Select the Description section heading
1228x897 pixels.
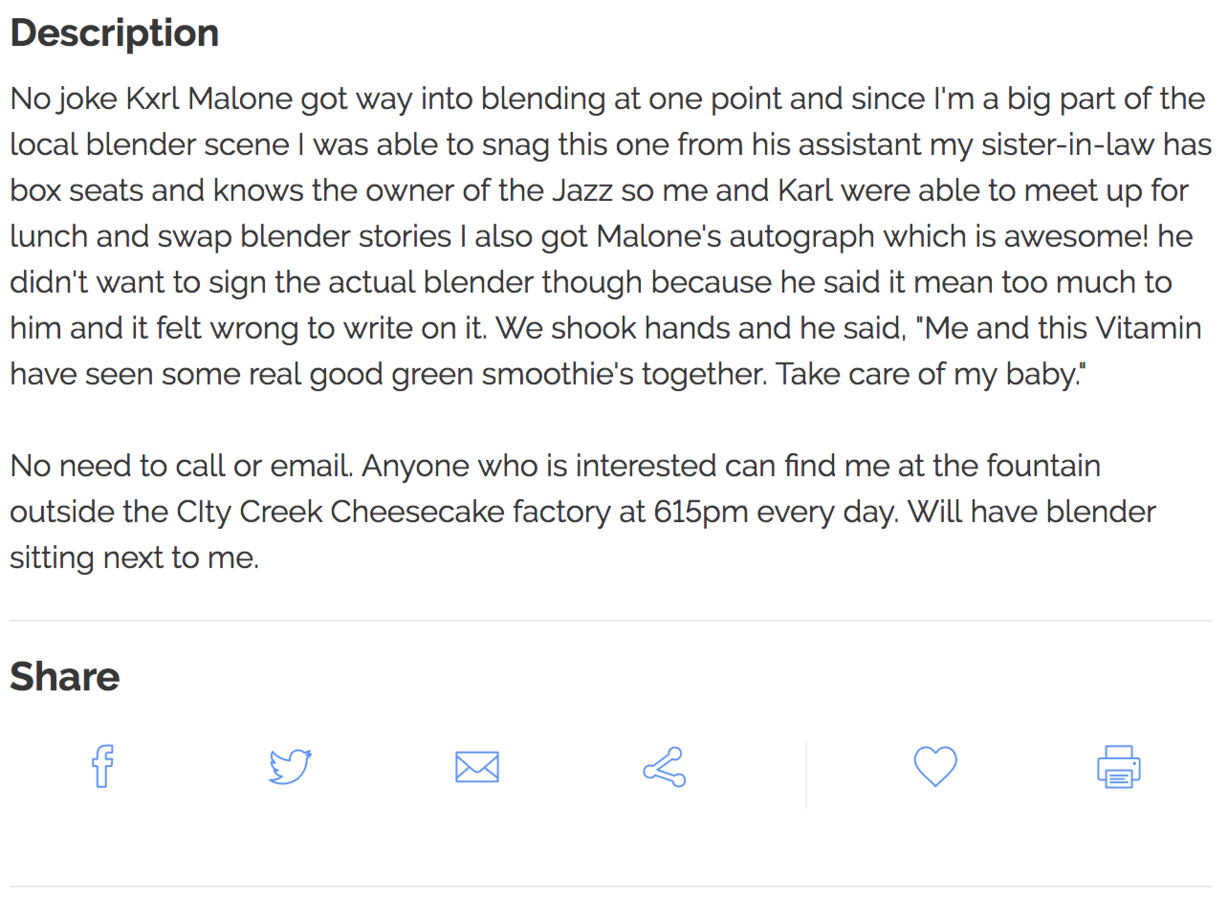(x=113, y=32)
